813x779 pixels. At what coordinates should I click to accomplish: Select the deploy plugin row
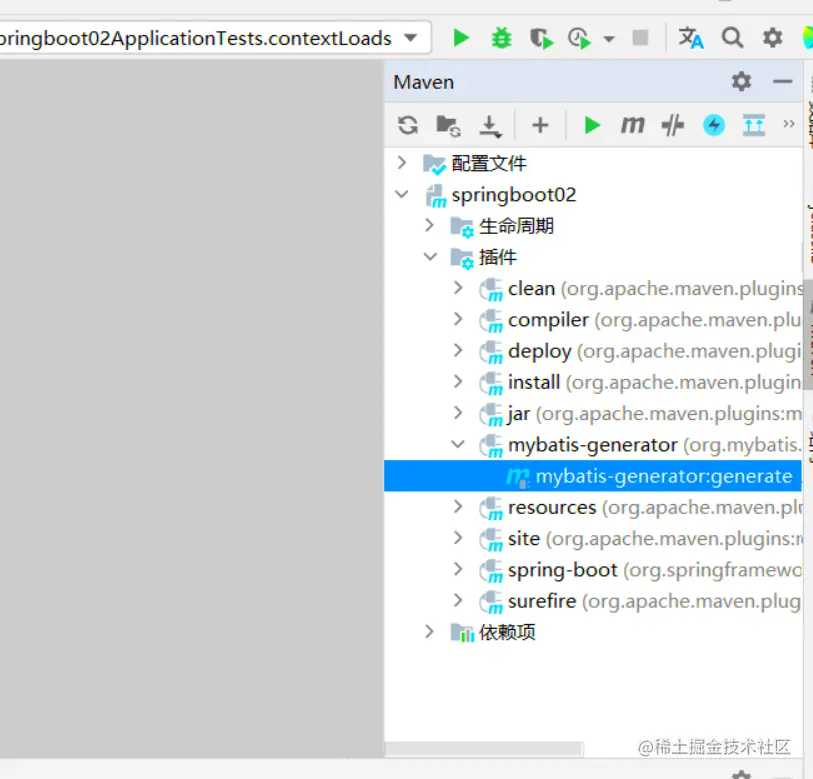(593, 351)
